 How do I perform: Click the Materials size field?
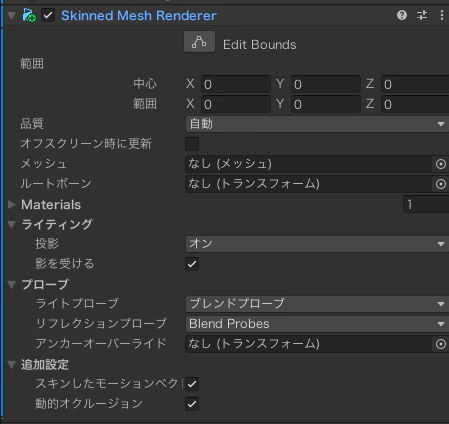click(426, 204)
